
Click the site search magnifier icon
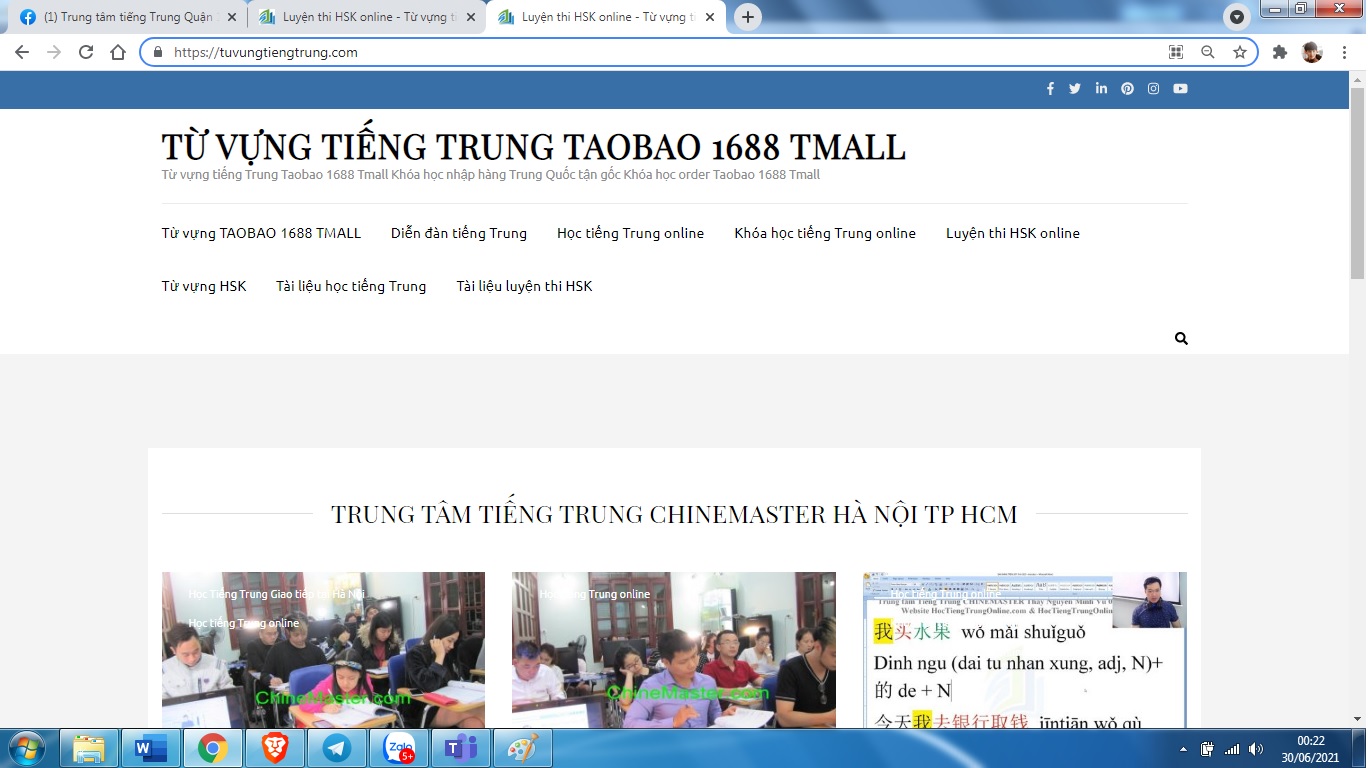coord(1181,339)
